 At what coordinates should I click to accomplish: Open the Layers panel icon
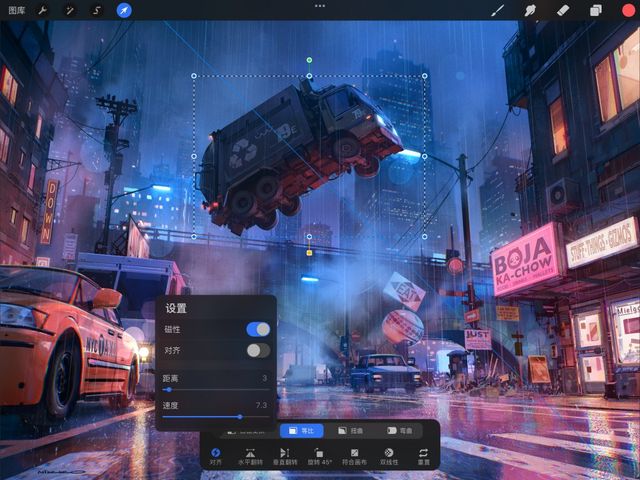(596, 10)
